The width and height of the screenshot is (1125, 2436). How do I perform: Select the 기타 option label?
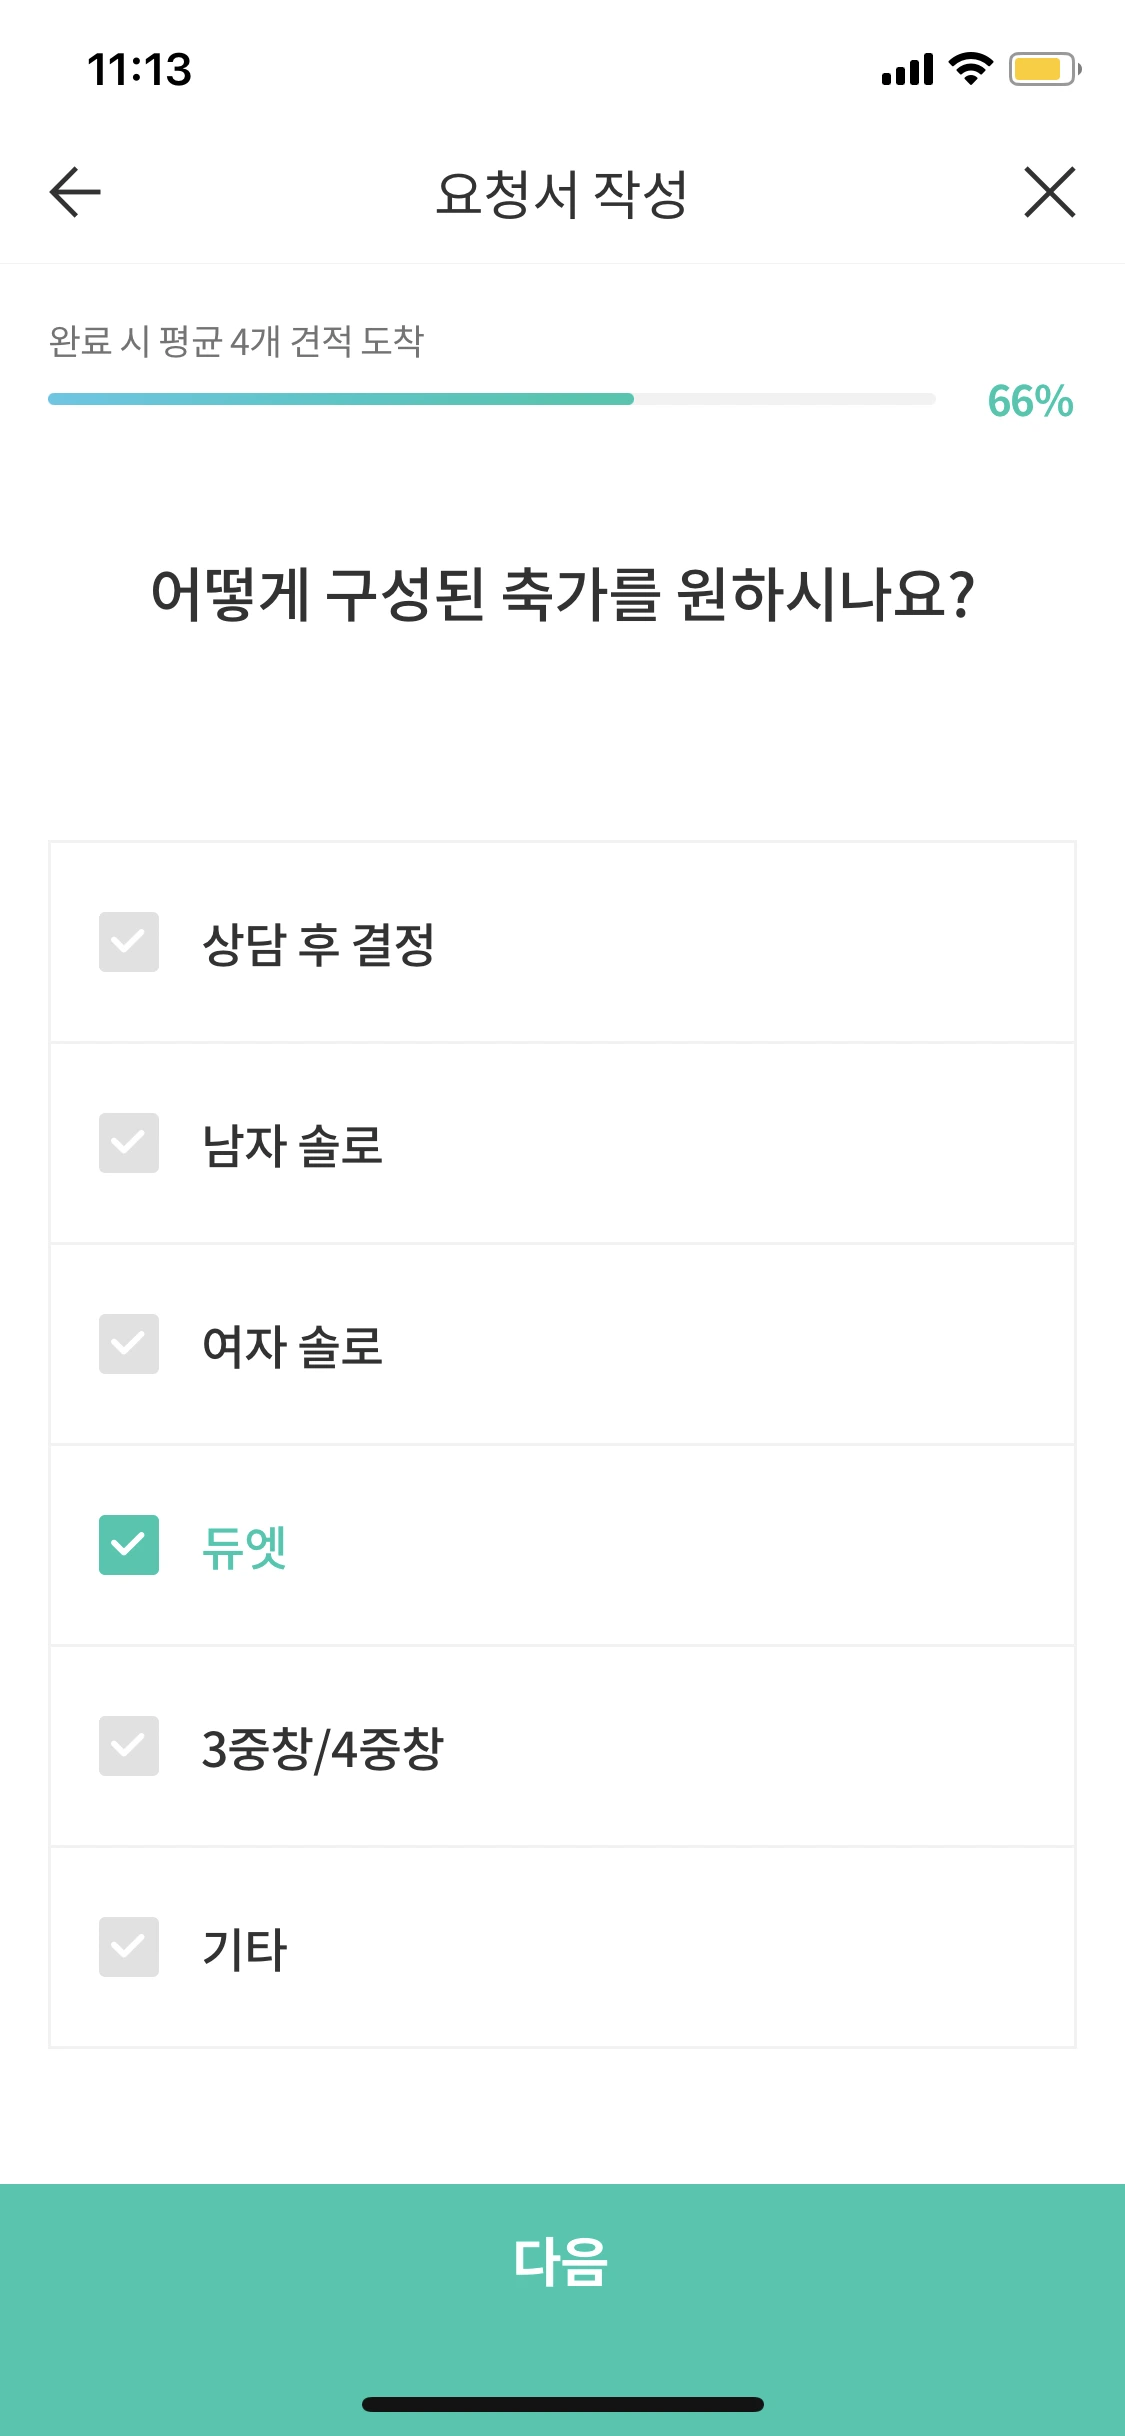coord(245,1949)
